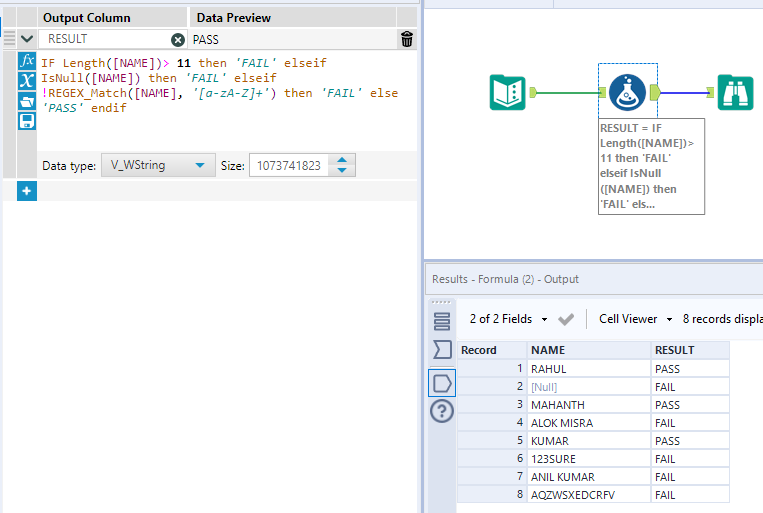Select the Formula flask tool on canvas

tap(628, 92)
